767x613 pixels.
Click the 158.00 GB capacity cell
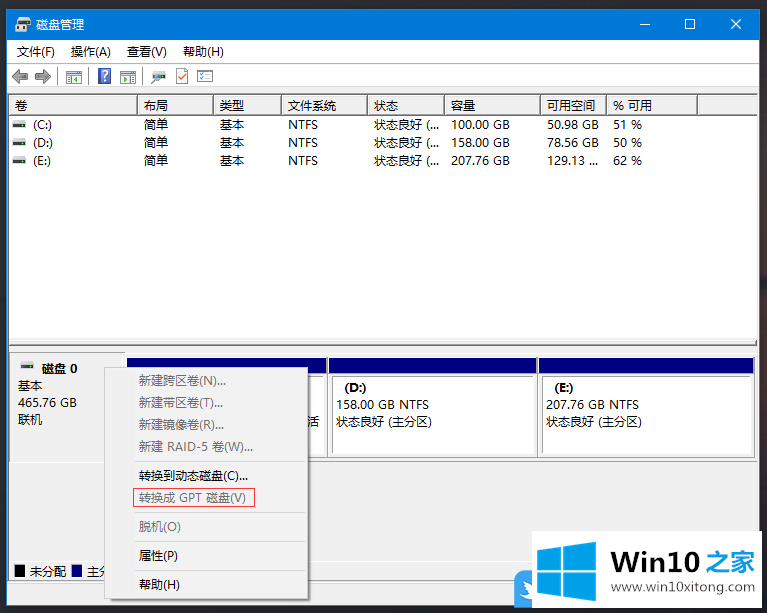tap(480, 143)
